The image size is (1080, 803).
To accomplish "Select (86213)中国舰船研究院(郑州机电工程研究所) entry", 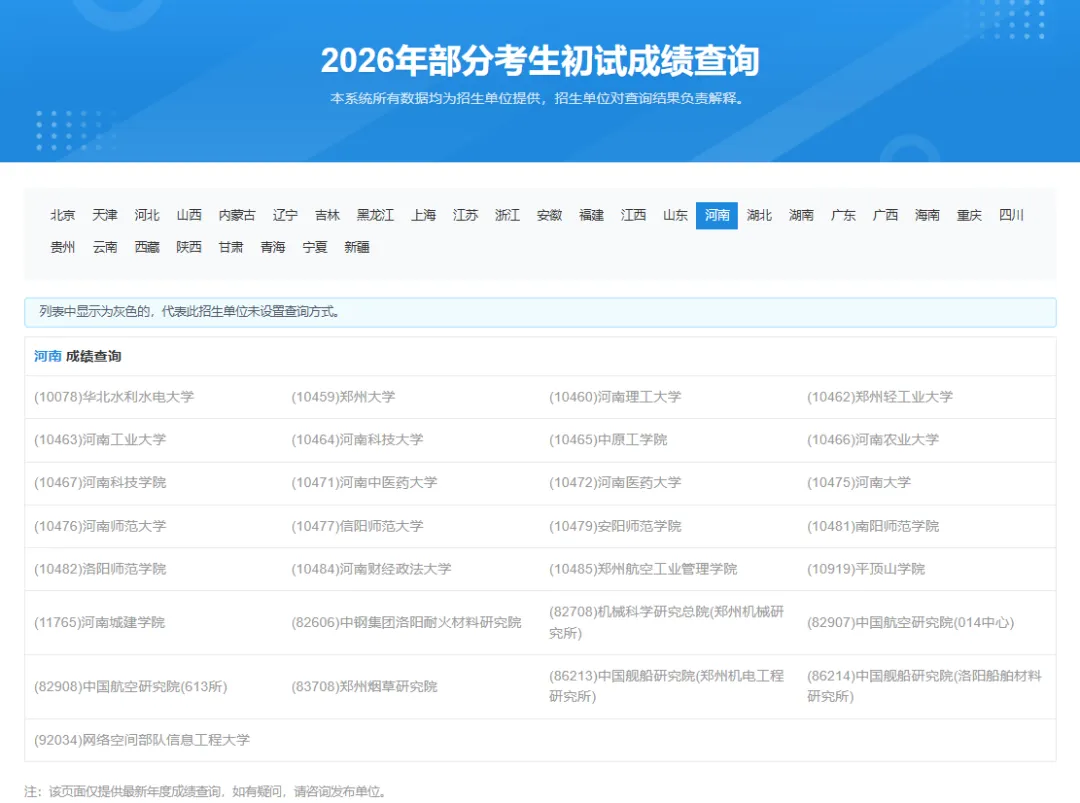I will pos(667,687).
